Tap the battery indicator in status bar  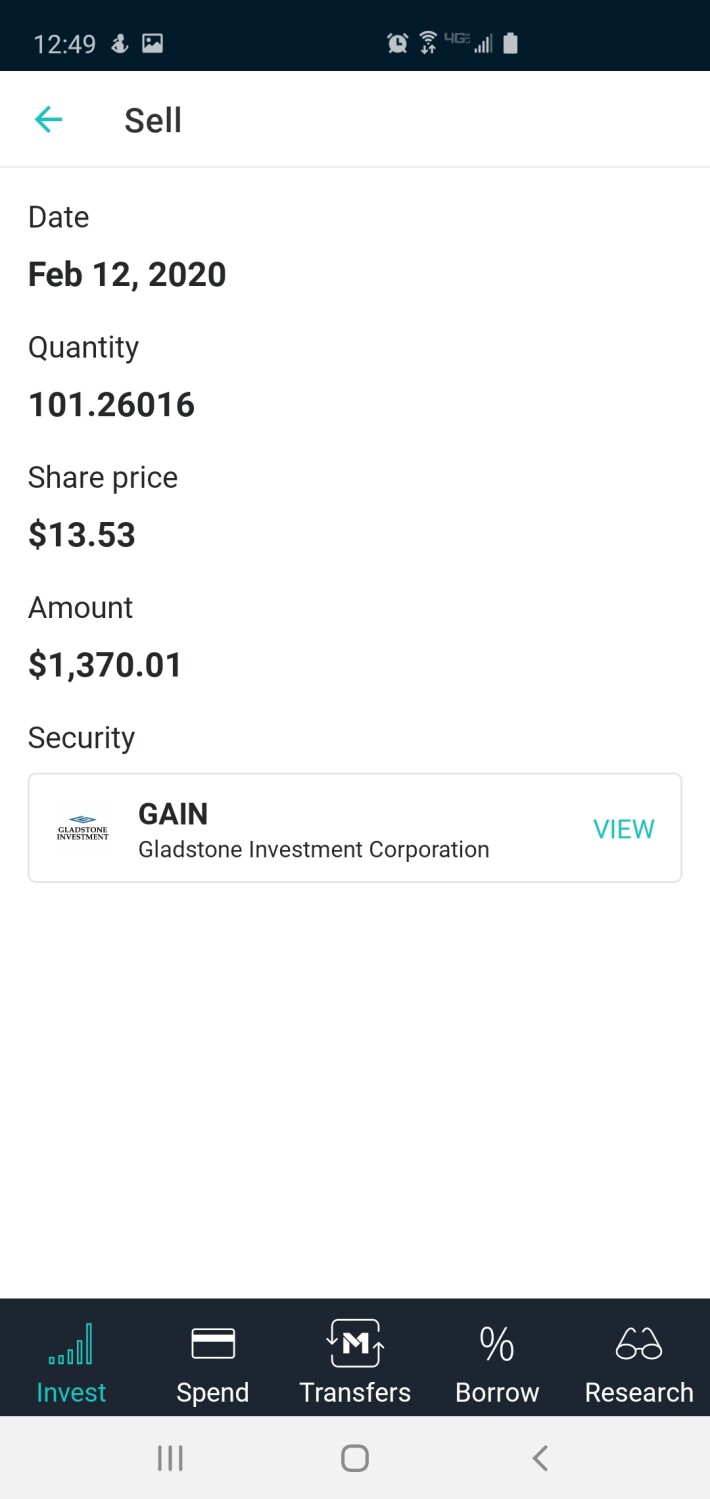(x=510, y=43)
